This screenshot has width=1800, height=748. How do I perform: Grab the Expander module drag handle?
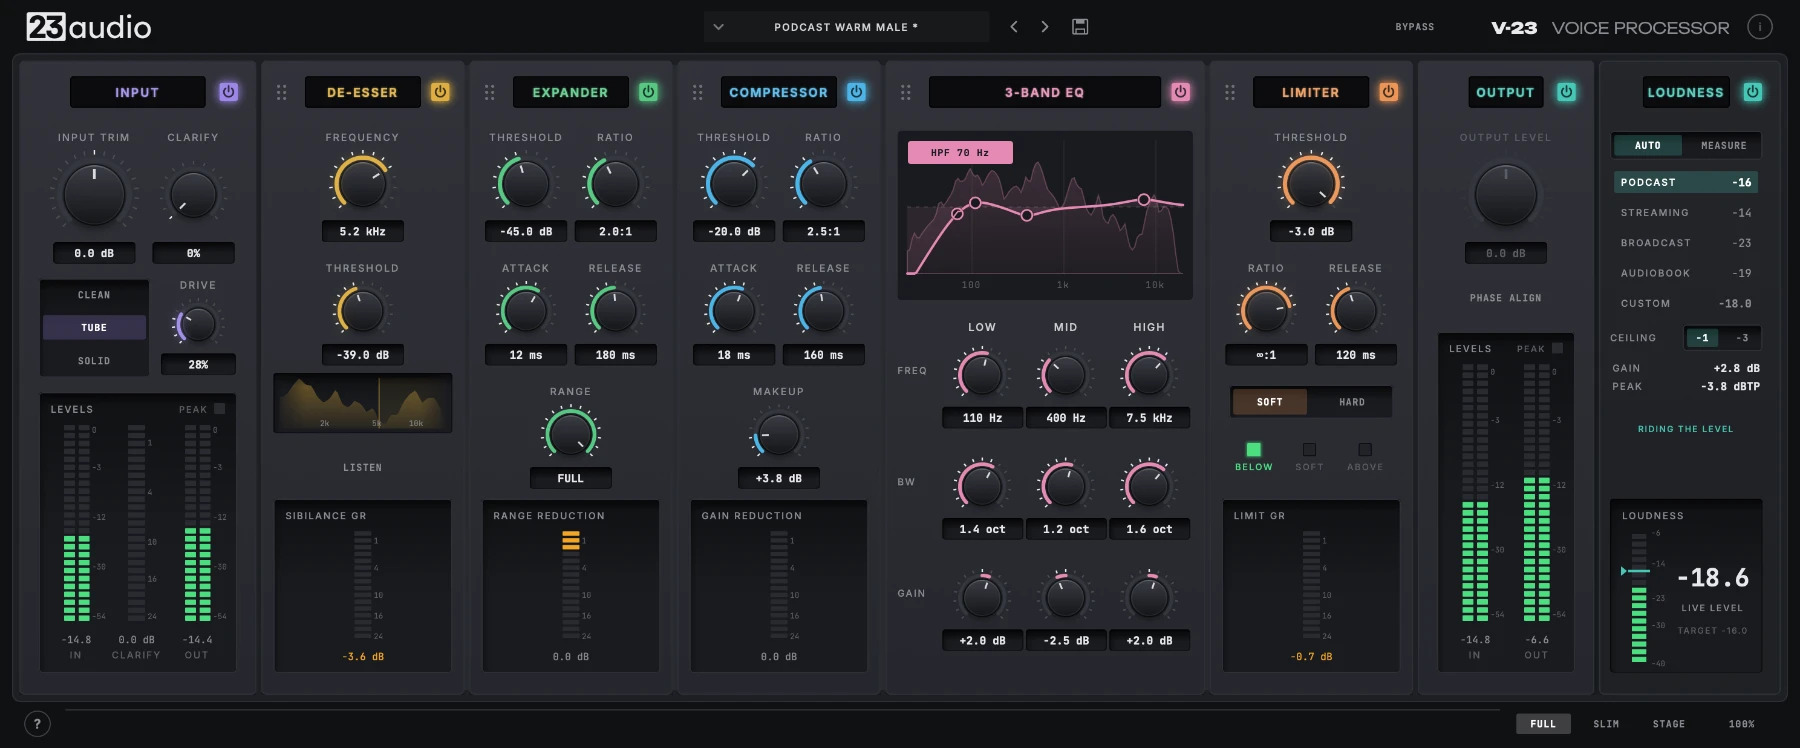point(490,92)
